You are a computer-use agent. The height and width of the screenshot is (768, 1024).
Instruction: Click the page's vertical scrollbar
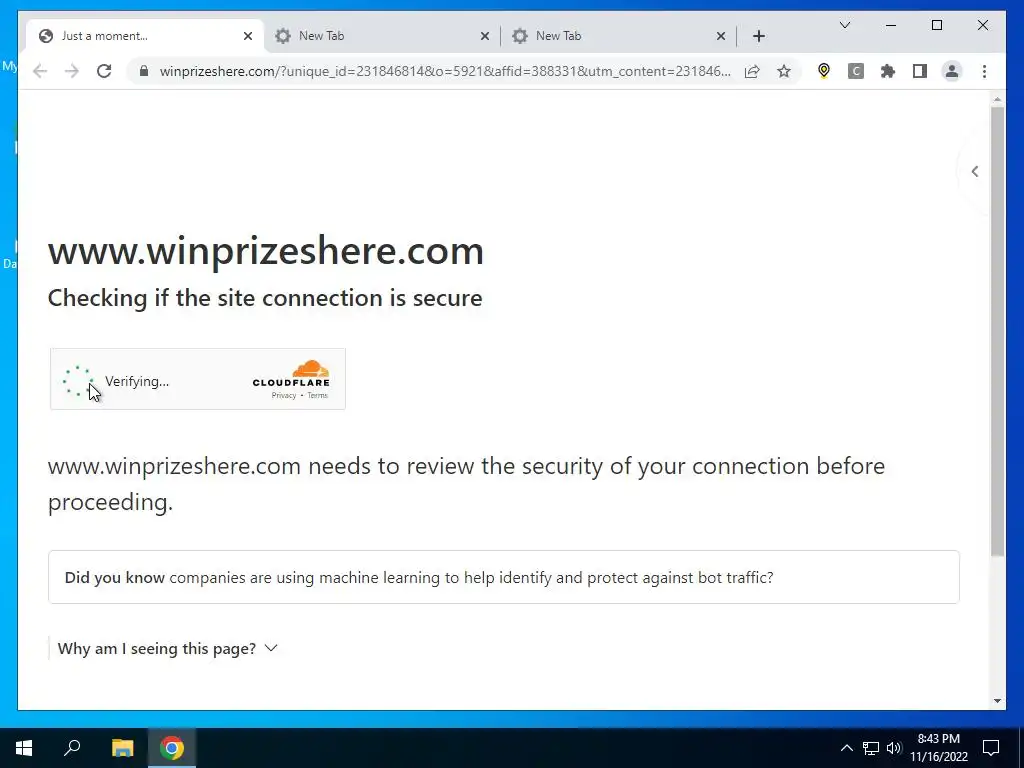coord(997,332)
